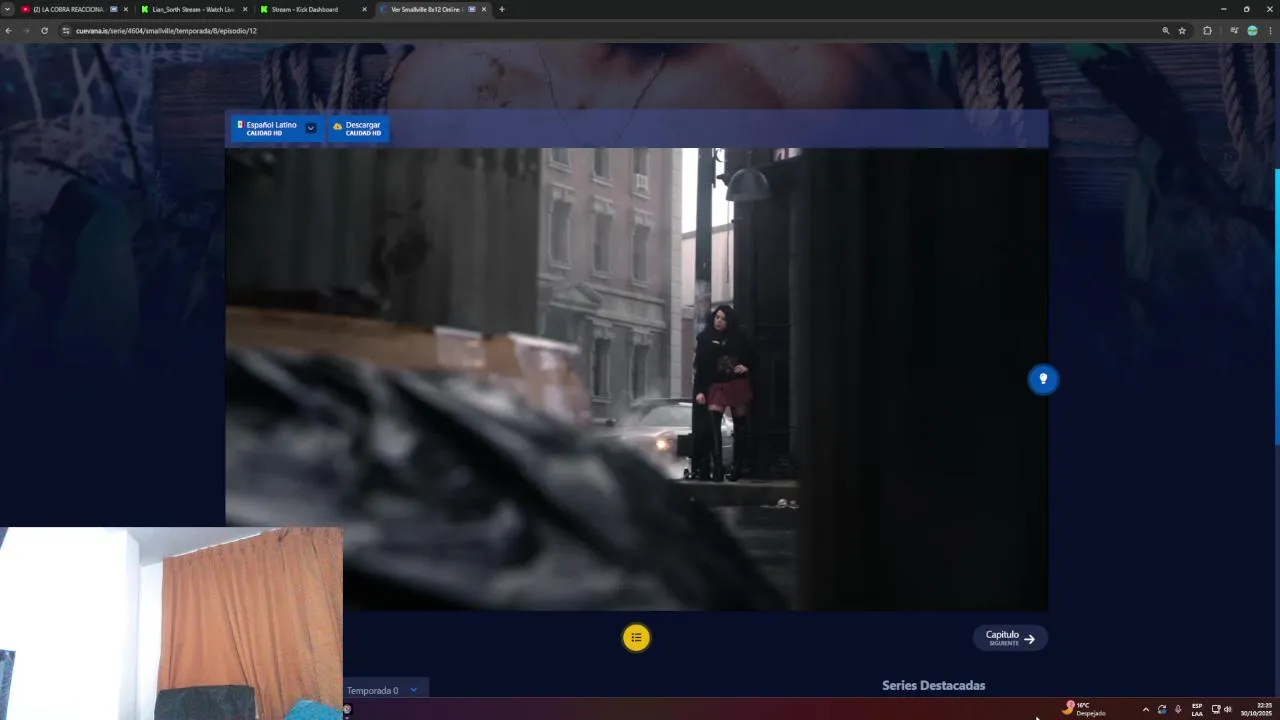Open the yellow episode list button

click(x=636, y=637)
